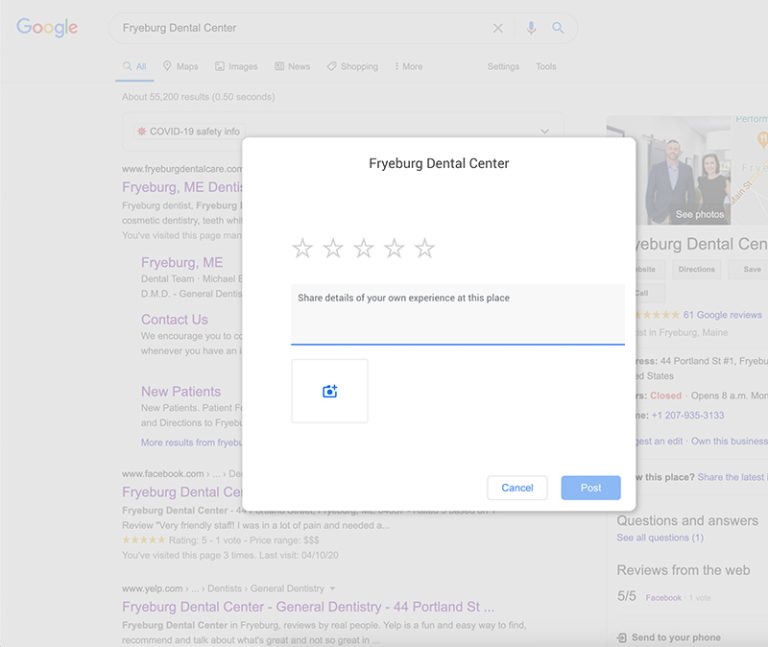Image resolution: width=768 pixels, height=647 pixels.
Task: Click 'About 55,200 results' text
Action: pos(198,97)
